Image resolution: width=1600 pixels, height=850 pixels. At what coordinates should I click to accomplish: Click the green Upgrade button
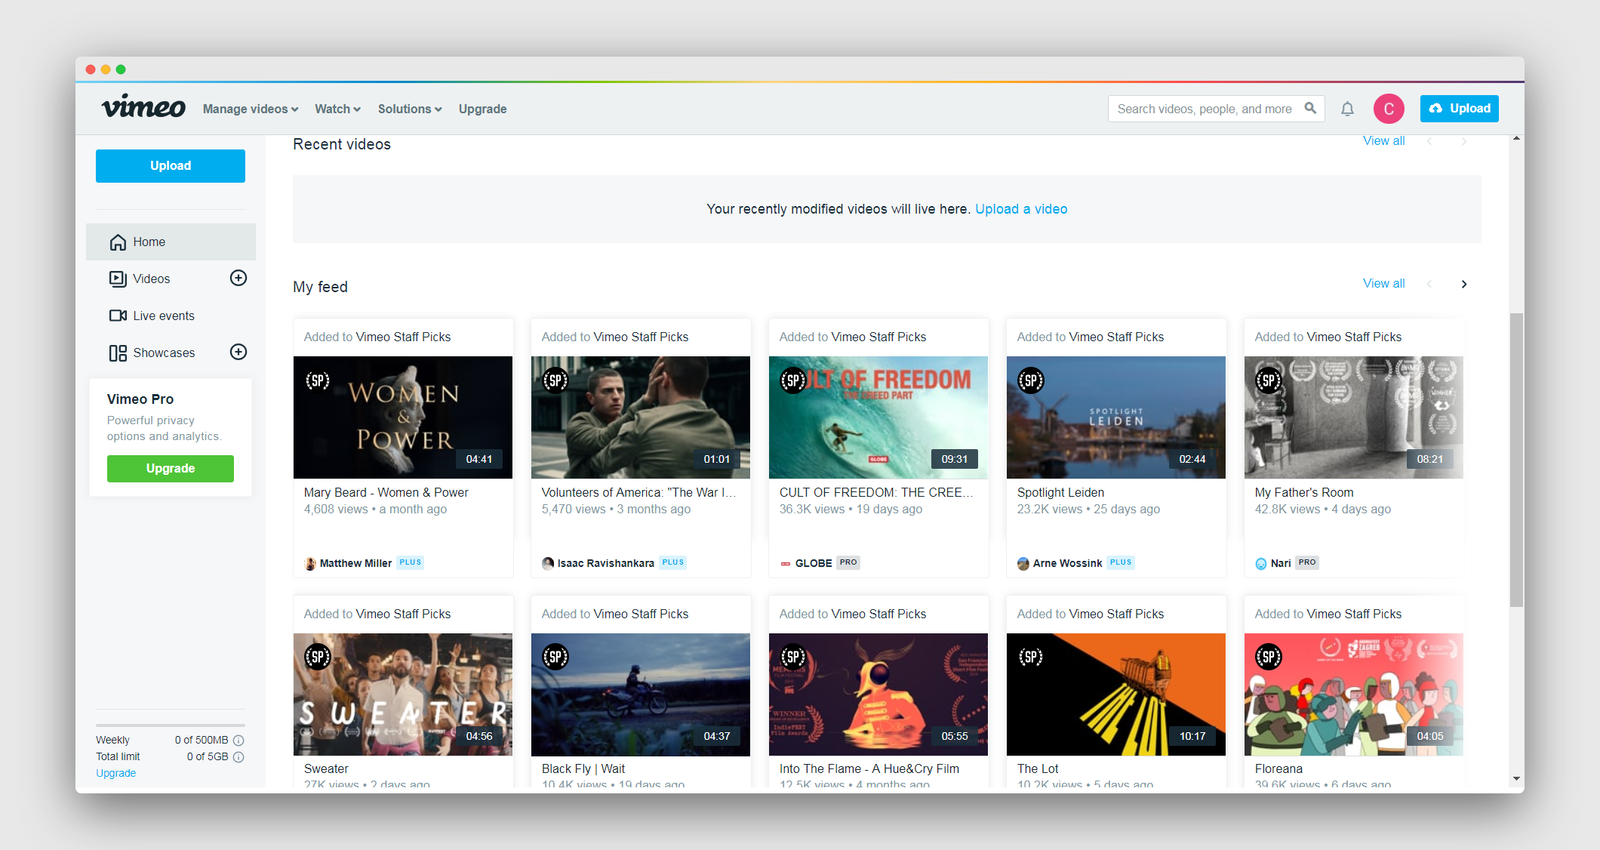170,468
